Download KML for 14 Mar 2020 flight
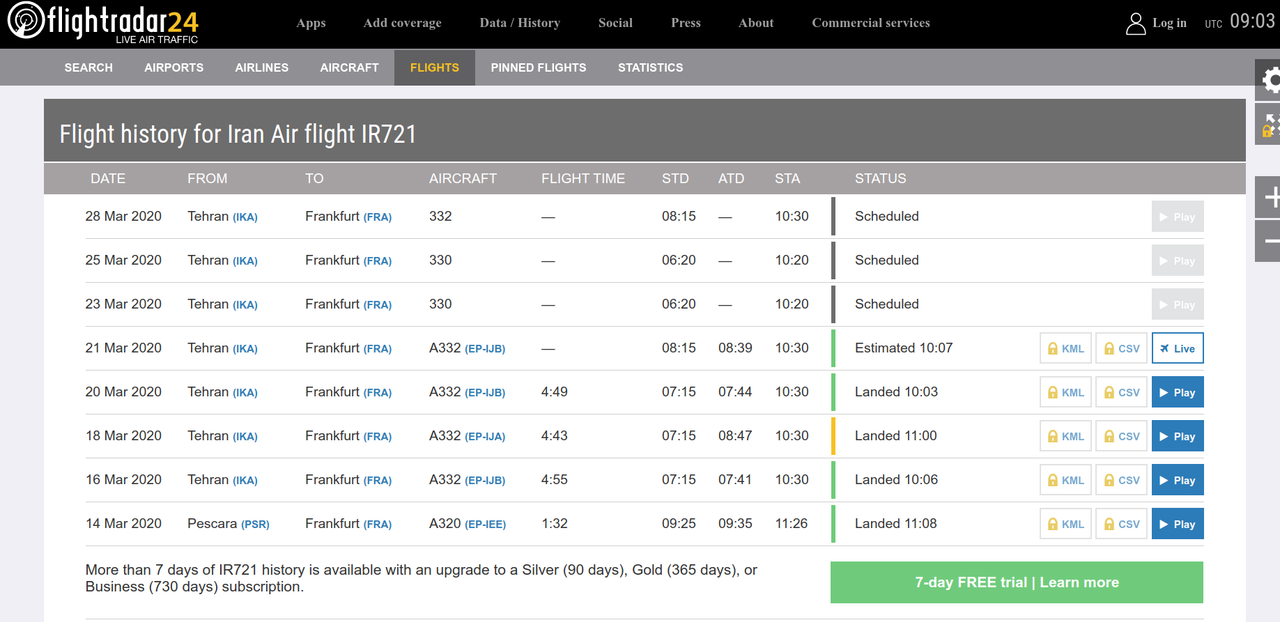Viewport: 1280px width, 622px height. 1066,524
